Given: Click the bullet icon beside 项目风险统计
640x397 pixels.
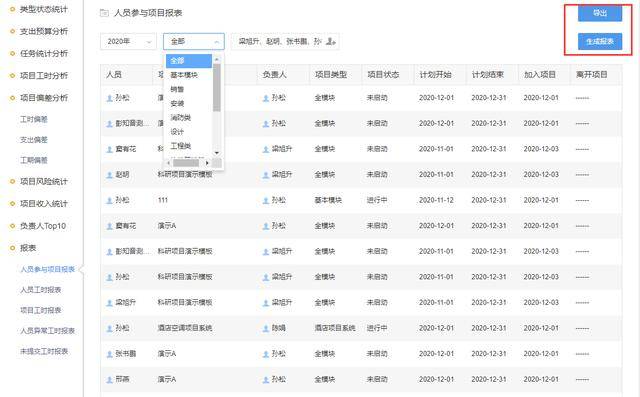Looking at the screenshot, I should click(12, 182).
